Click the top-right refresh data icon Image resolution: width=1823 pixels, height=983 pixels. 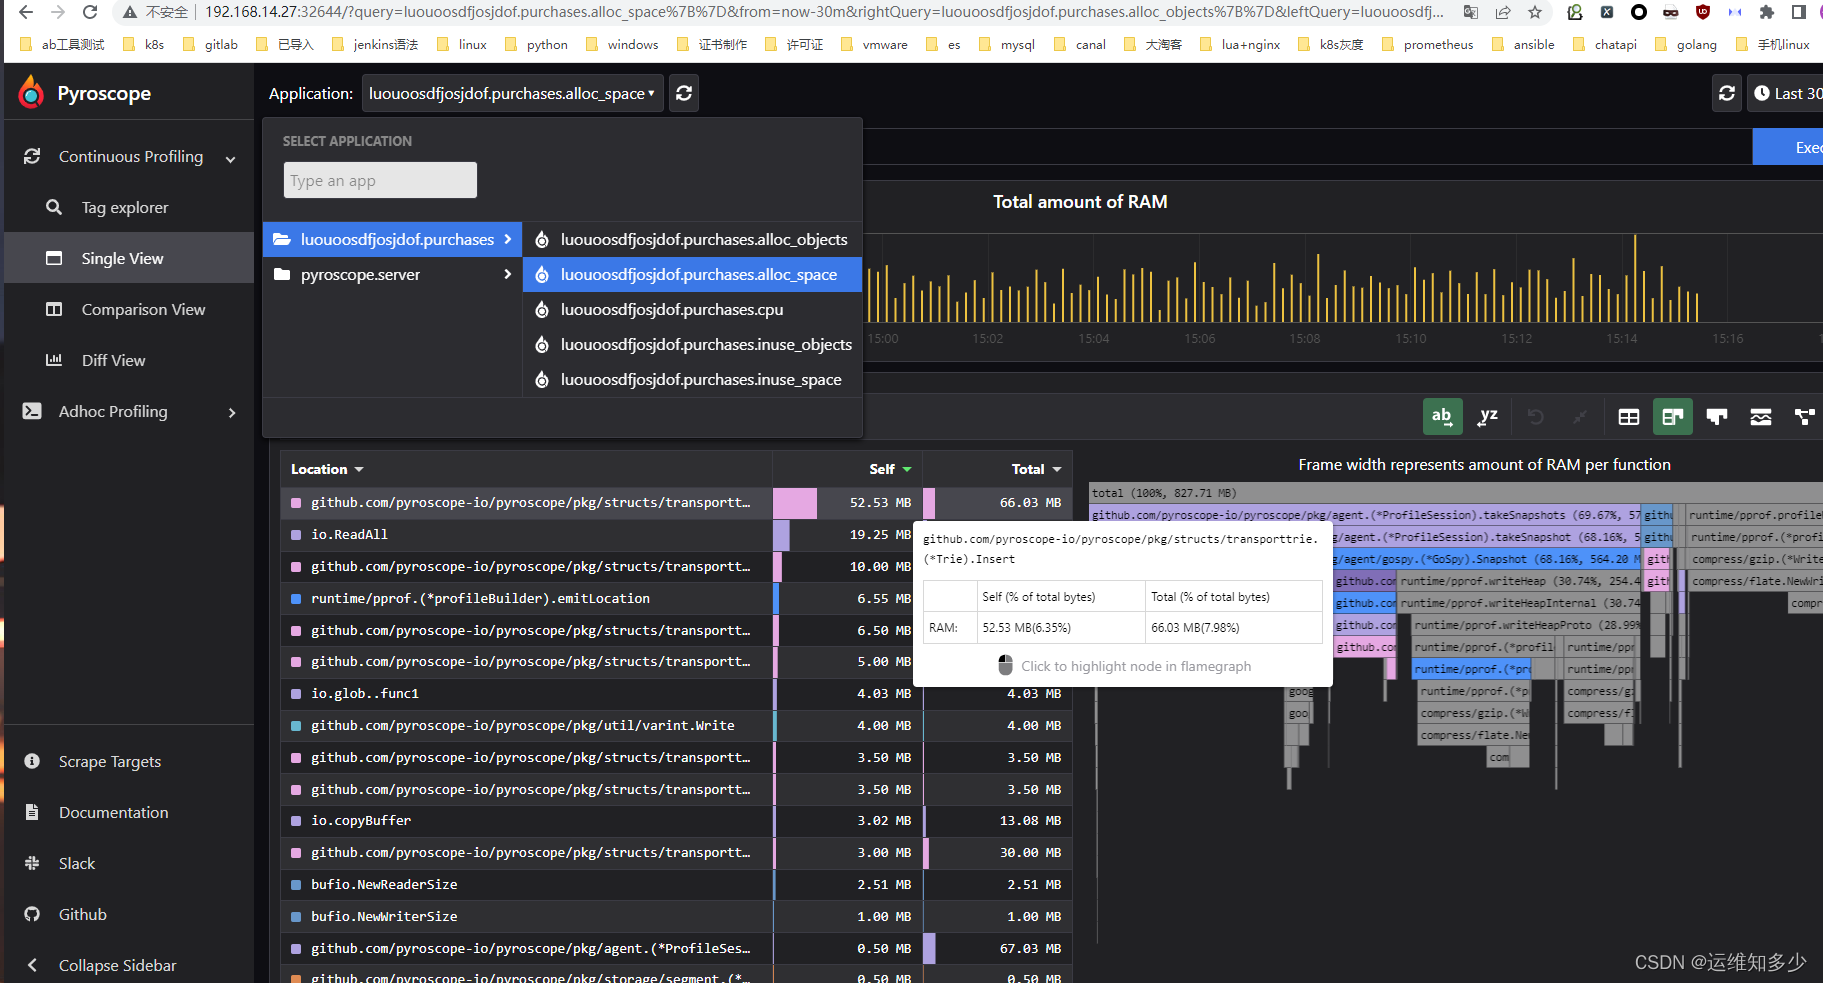[x=1727, y=93]
